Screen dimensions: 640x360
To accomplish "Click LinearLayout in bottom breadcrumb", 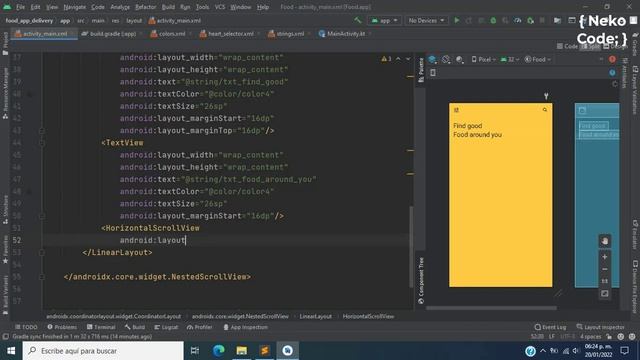I will [x=316, y=316].
